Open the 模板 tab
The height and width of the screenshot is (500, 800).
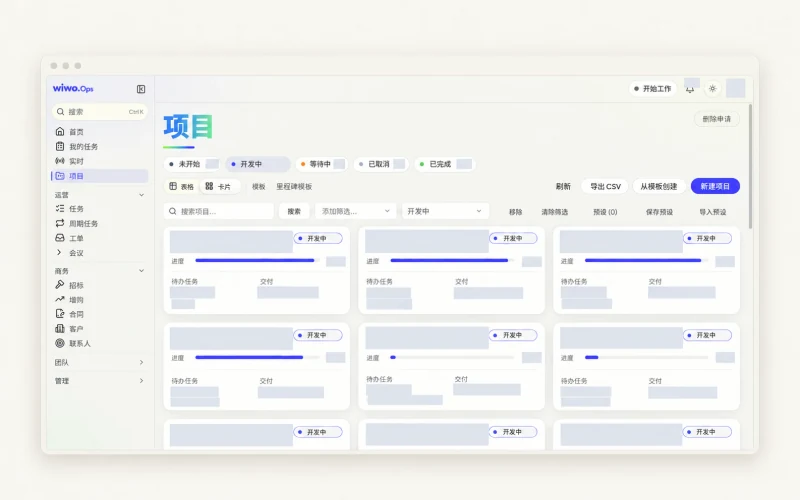pos(259,187)
